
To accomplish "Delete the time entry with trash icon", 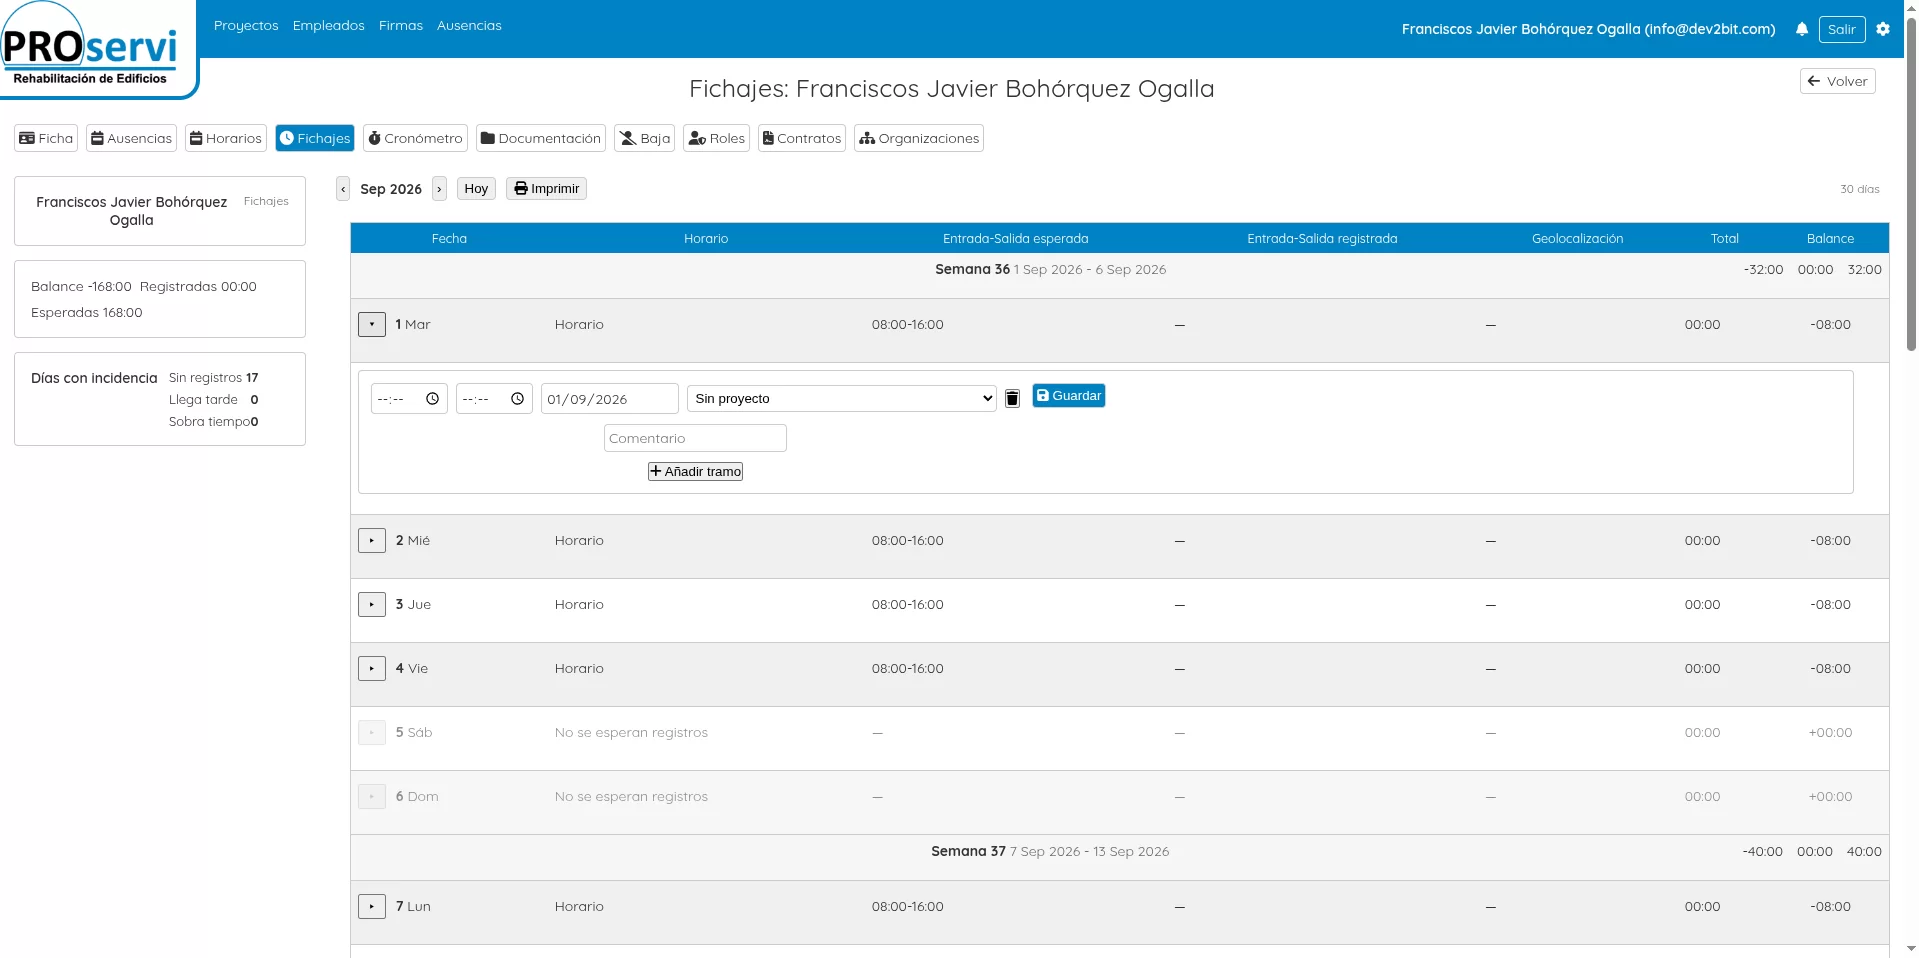I will coord(1012,398).
